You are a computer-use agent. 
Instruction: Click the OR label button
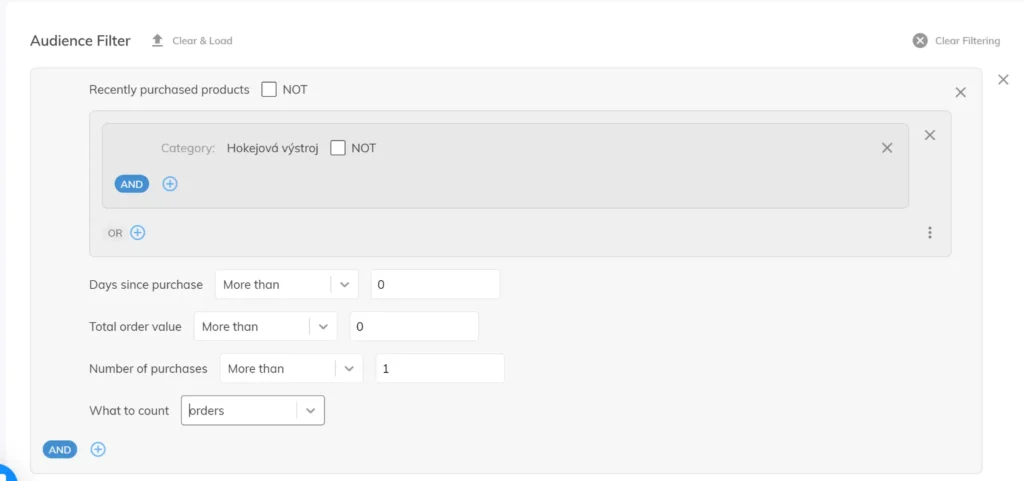coord(115,233)
